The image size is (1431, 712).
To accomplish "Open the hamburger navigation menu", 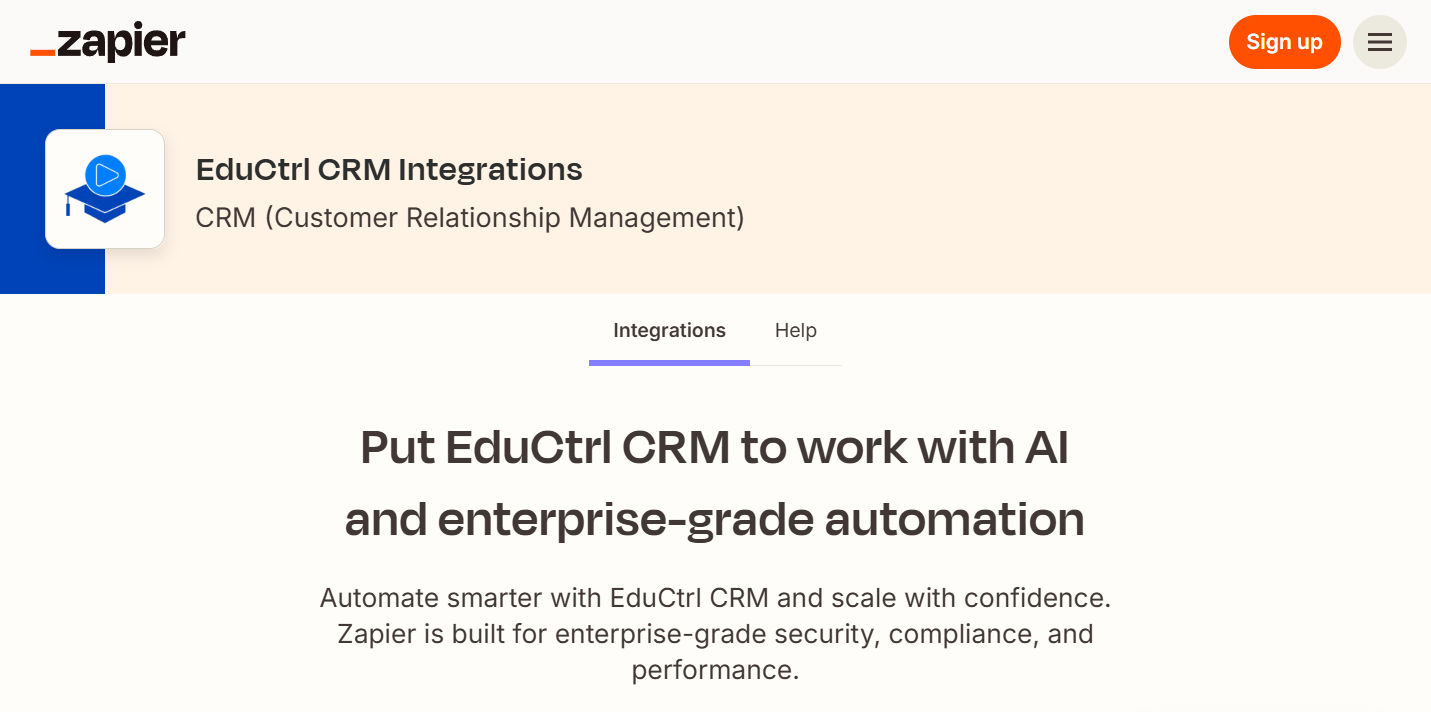I will click(x=1379, y=42).
